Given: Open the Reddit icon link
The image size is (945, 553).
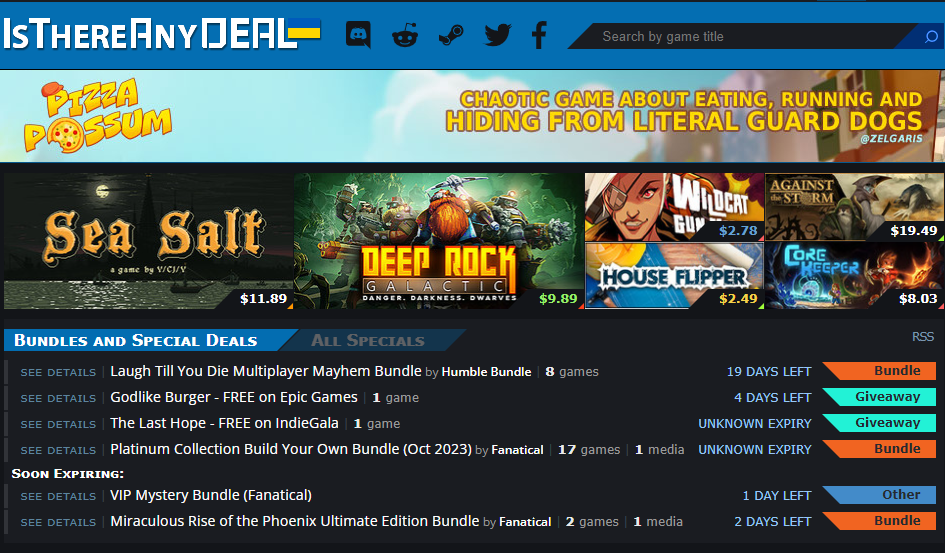Looking at the screenshot, I should click(x=404, y=35).
